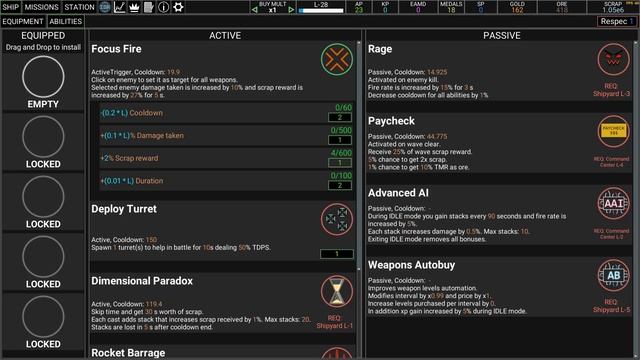Click the ORE resource counter
The width and height of the screenshot is (640, 360).
pyautogui.click(x=562, y=7)
